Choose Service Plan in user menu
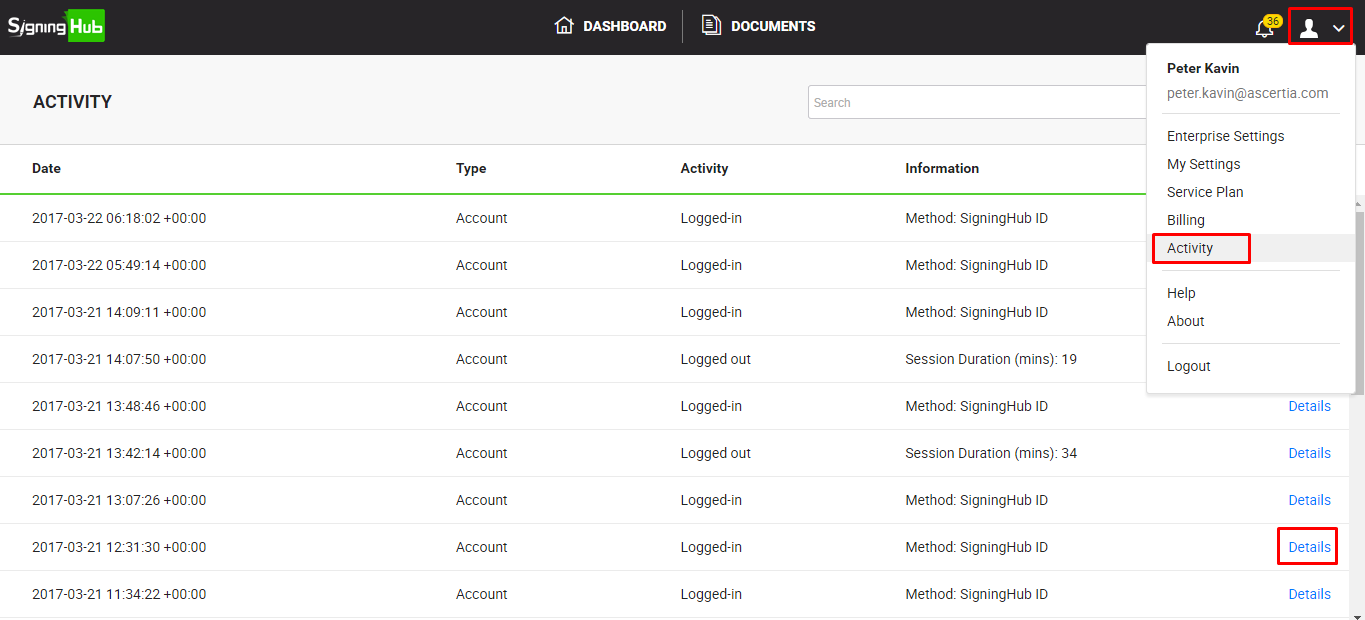This screenshot has width=1365, height=620. (1205, 192)
